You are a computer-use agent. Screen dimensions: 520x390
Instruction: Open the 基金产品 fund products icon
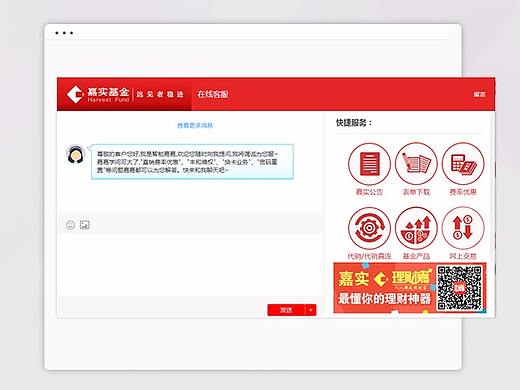click(x=416, y=228)
